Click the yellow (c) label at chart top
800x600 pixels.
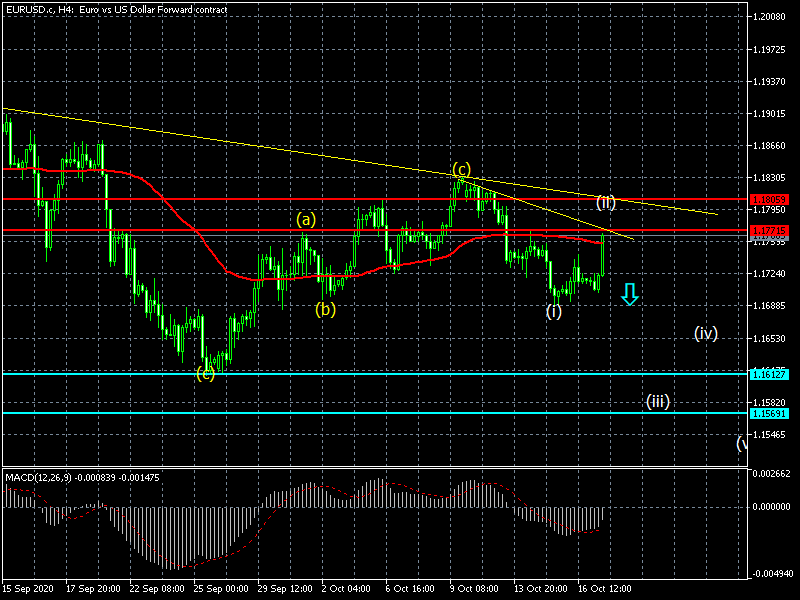point(461,169)
